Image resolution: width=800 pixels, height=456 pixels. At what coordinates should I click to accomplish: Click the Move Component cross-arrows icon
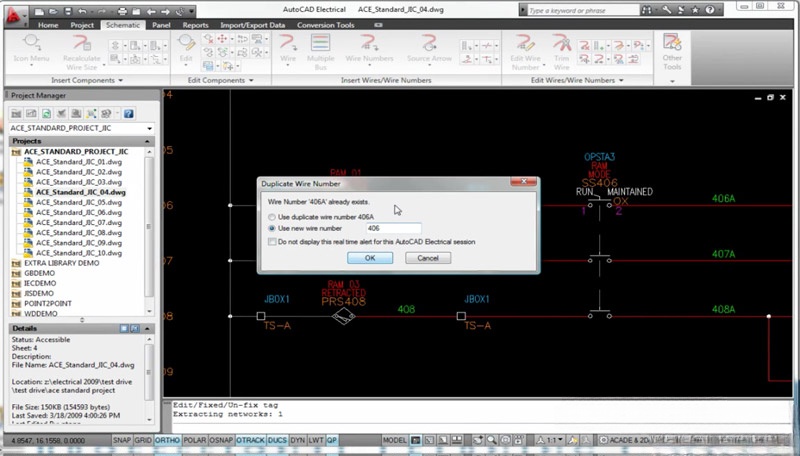click(222, 39)
